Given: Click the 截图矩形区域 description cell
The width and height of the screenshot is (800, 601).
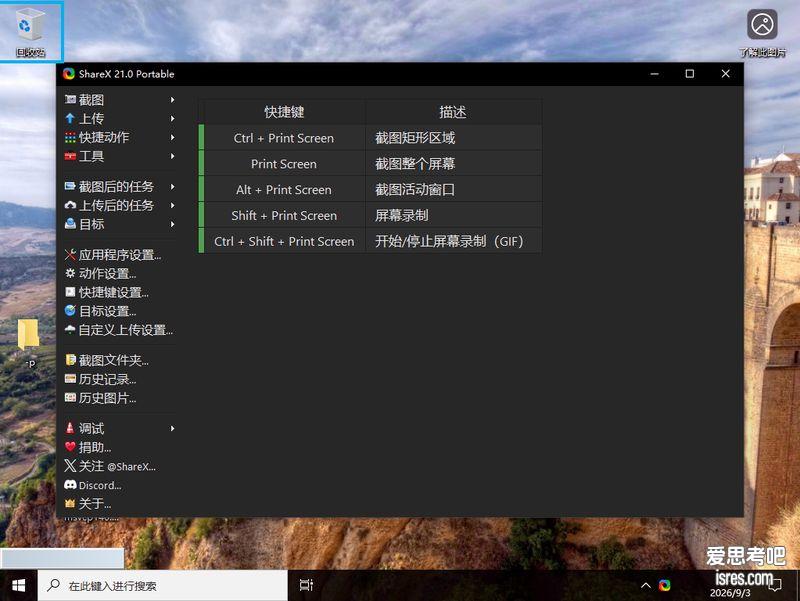Looking at the screenshot, I should click(x=454, y=138).
